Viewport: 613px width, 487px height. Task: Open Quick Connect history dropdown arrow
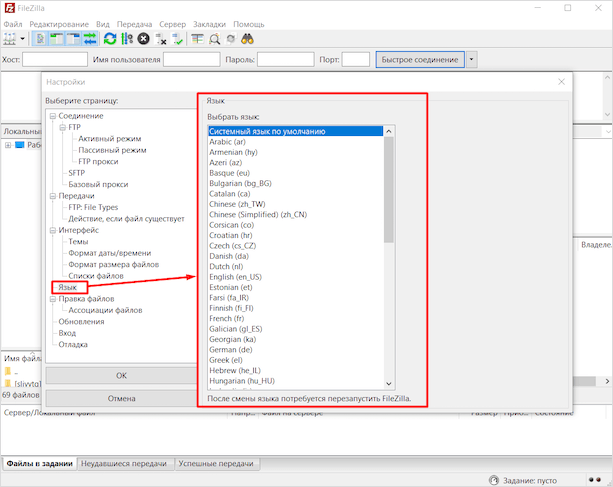pyautogui.click(x=471, y=60)
